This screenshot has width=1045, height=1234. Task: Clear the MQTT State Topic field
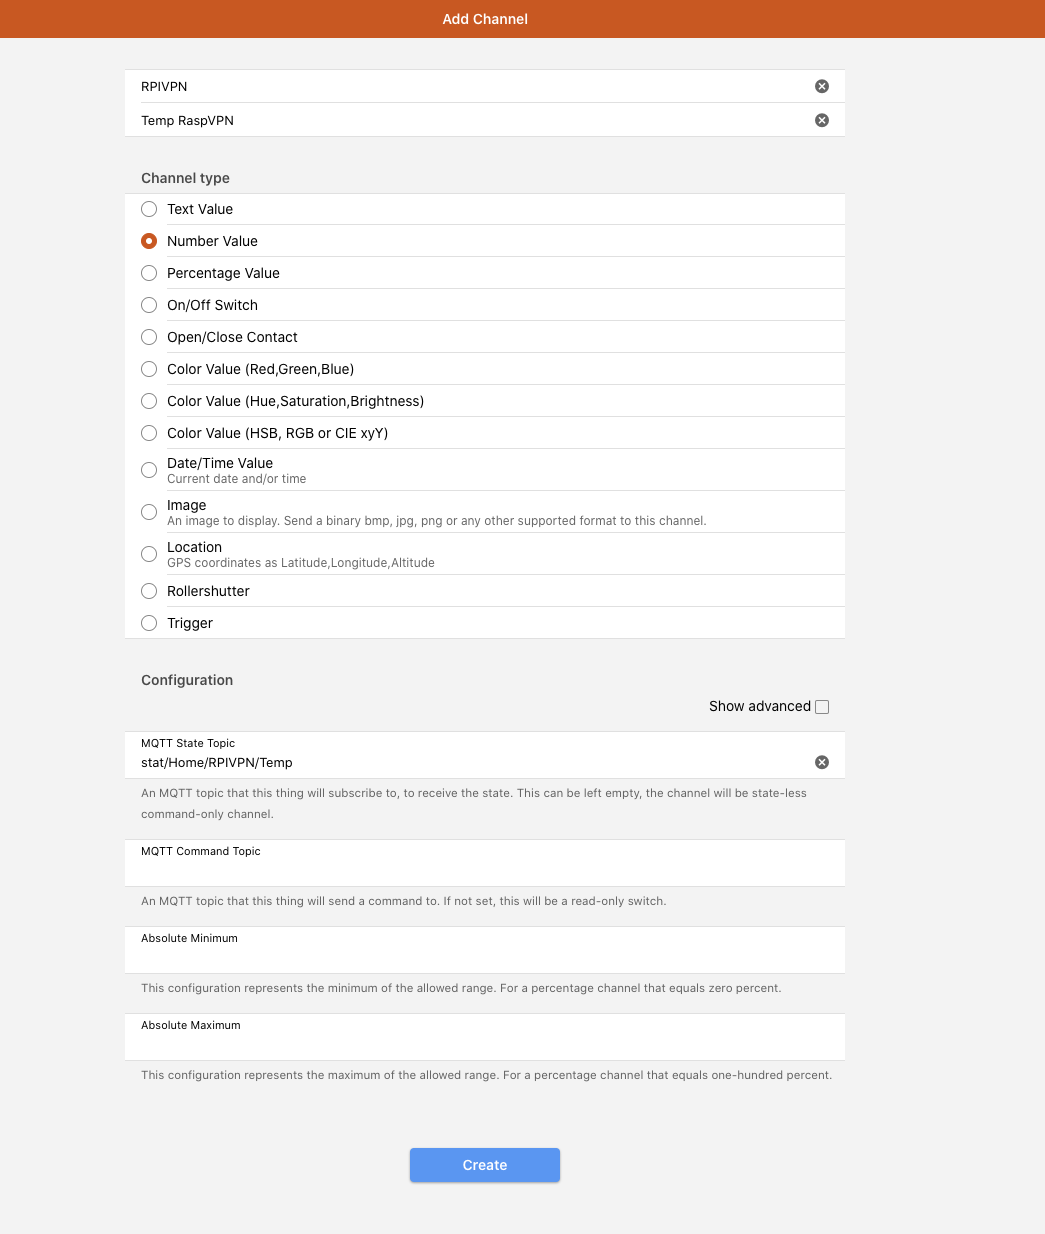(822, 762)
